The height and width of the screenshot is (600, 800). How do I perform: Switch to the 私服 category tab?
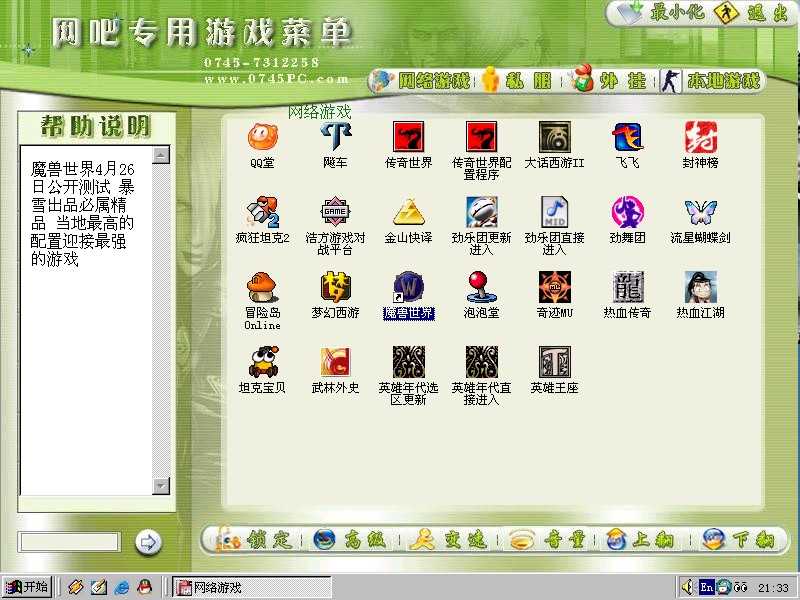[518, 81]
